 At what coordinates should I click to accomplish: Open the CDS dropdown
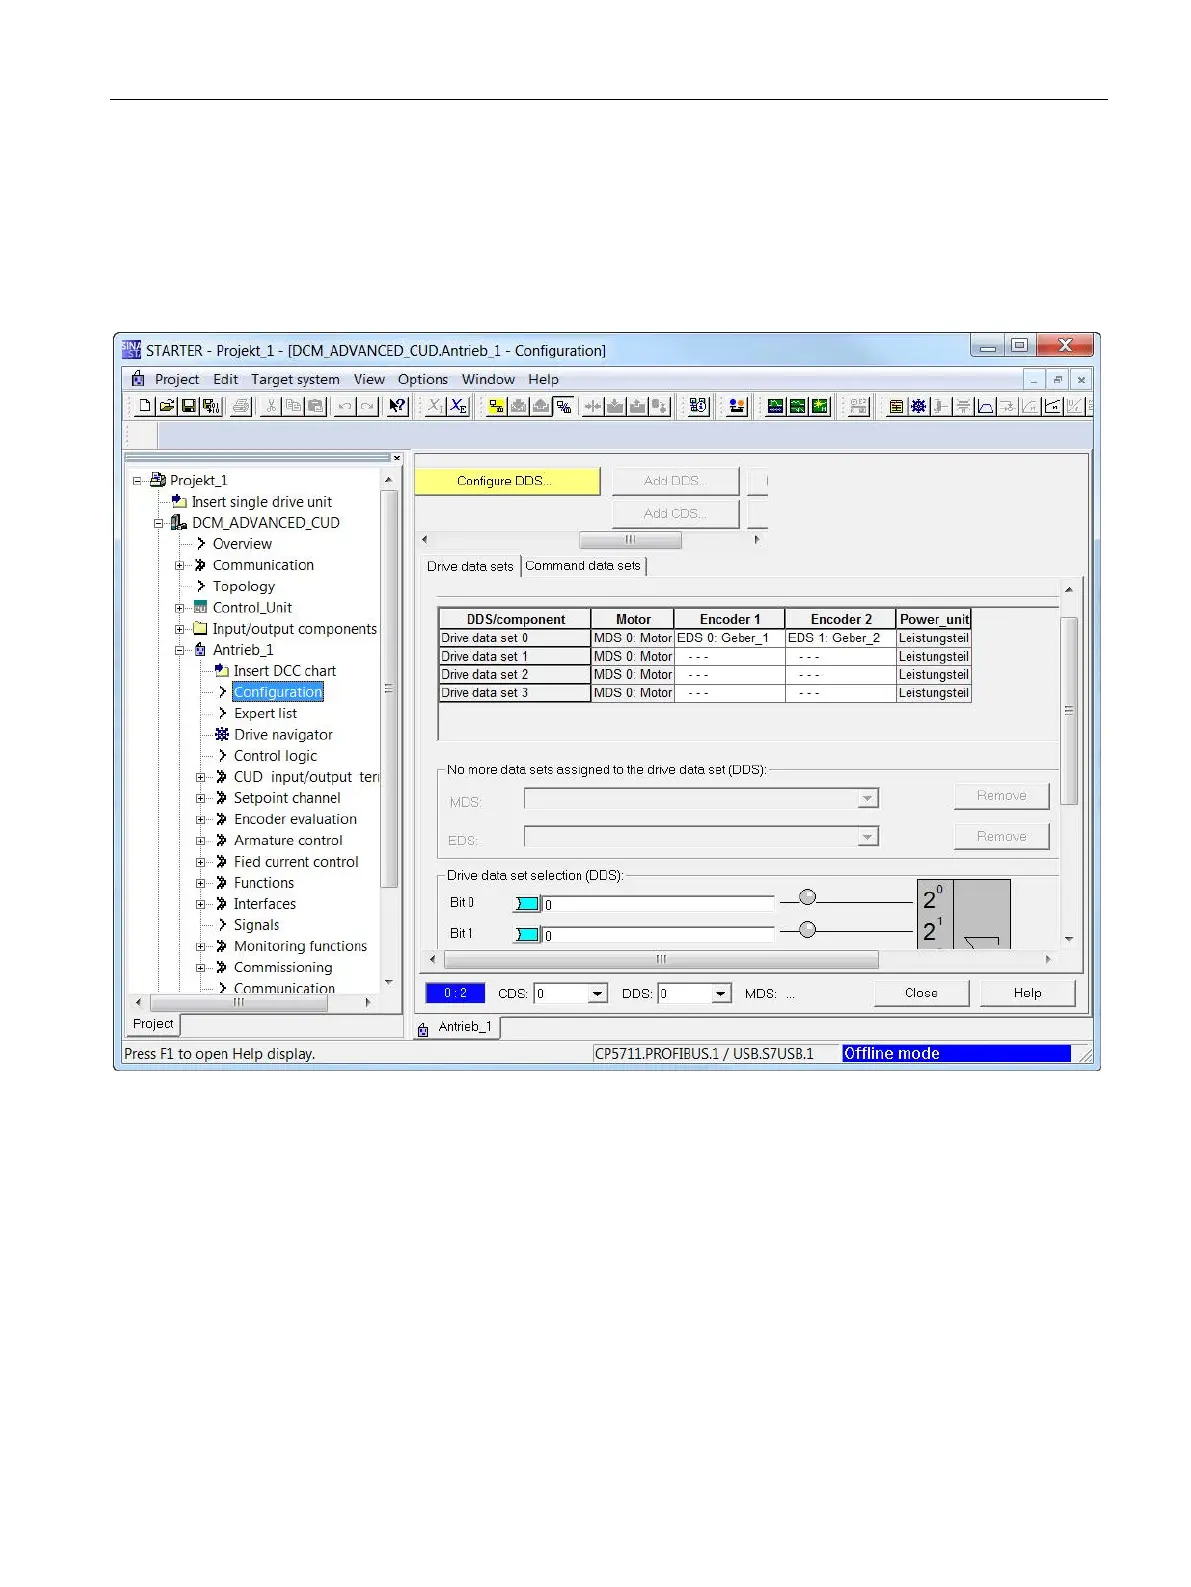pyautogui.click(x=598, y=994)
